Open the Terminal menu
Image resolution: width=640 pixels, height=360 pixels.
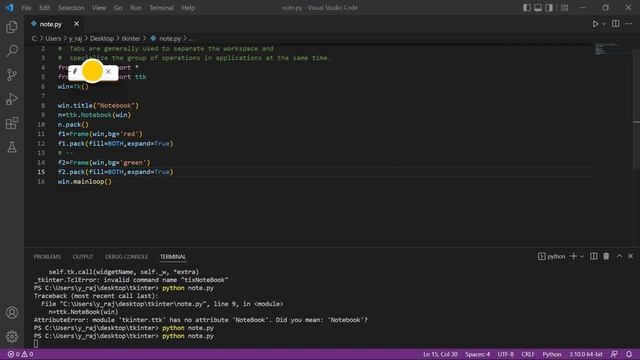point(161,8)
